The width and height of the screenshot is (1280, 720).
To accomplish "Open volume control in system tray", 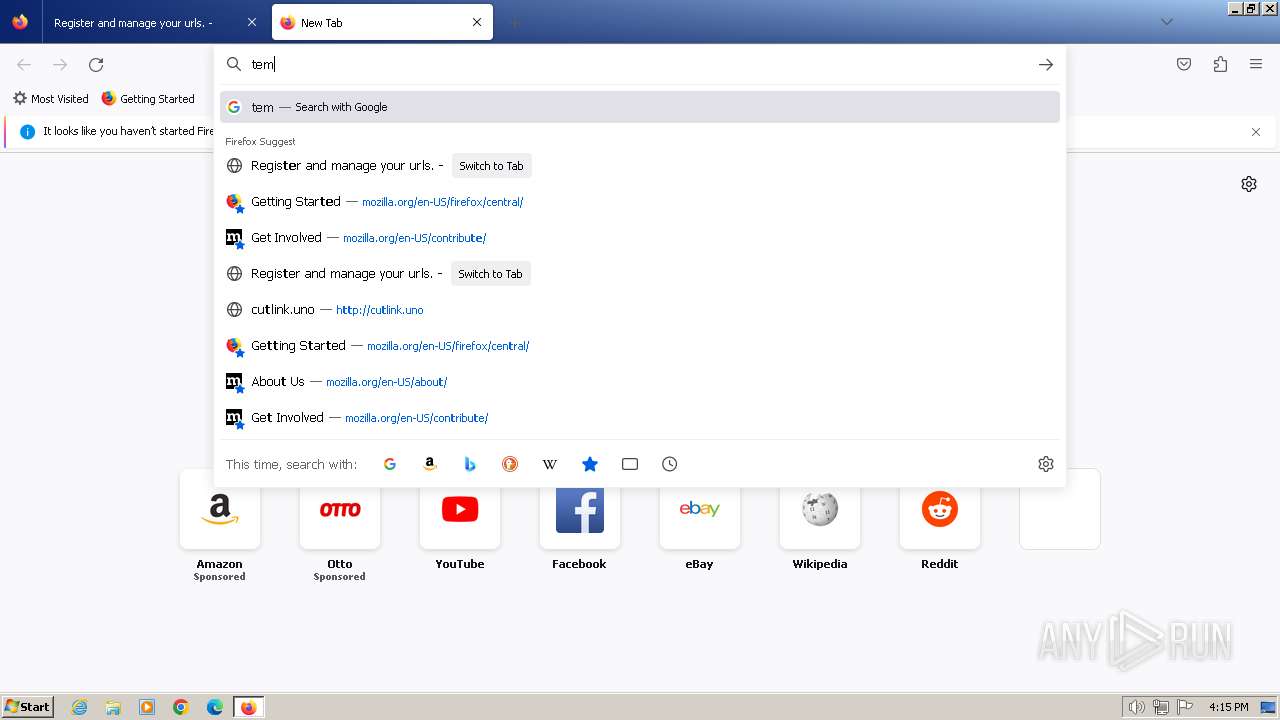I will (x=1136, y=707).
